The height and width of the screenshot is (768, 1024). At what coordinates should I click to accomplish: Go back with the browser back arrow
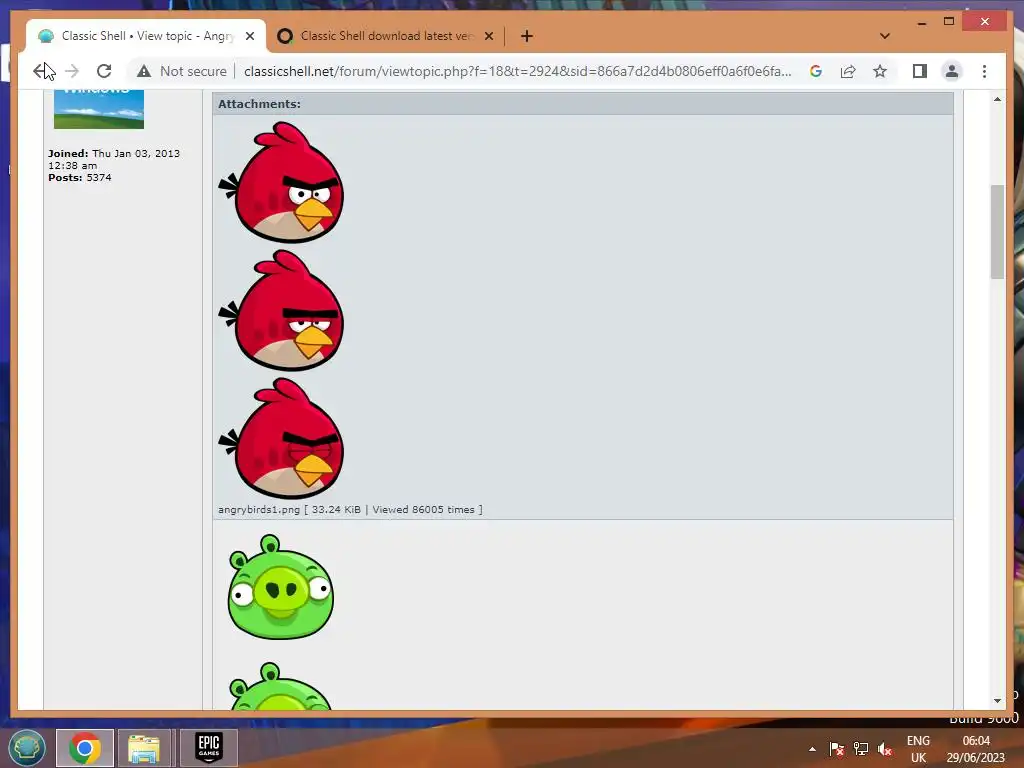(x=40, y=71)
